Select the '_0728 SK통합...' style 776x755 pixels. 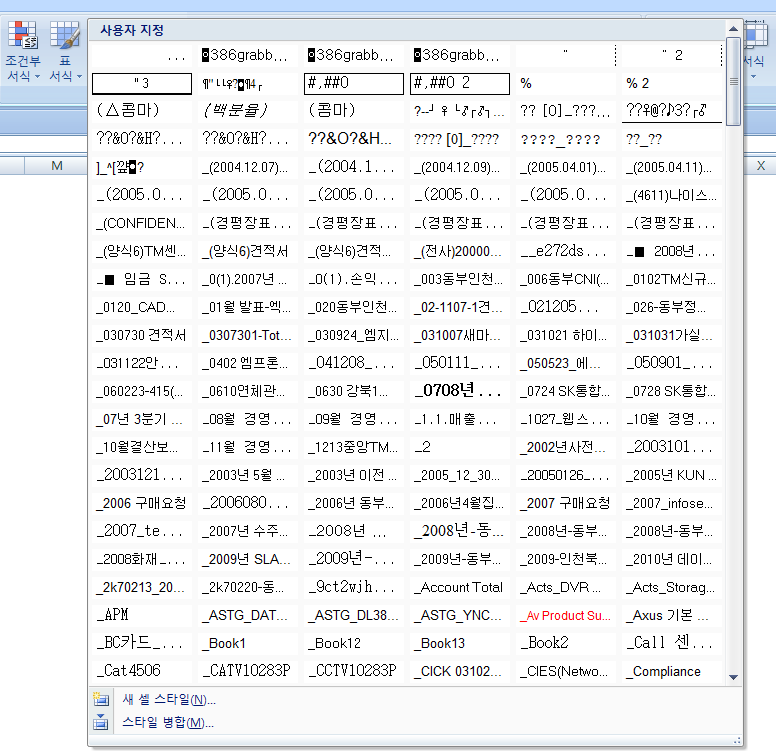tap(672, 391)
